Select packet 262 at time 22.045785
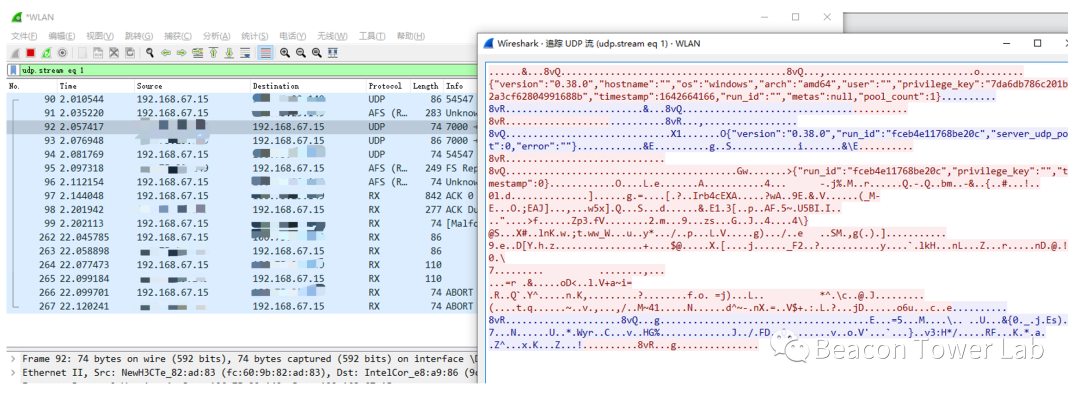The image size is (1080, 394). pos(242,237)
